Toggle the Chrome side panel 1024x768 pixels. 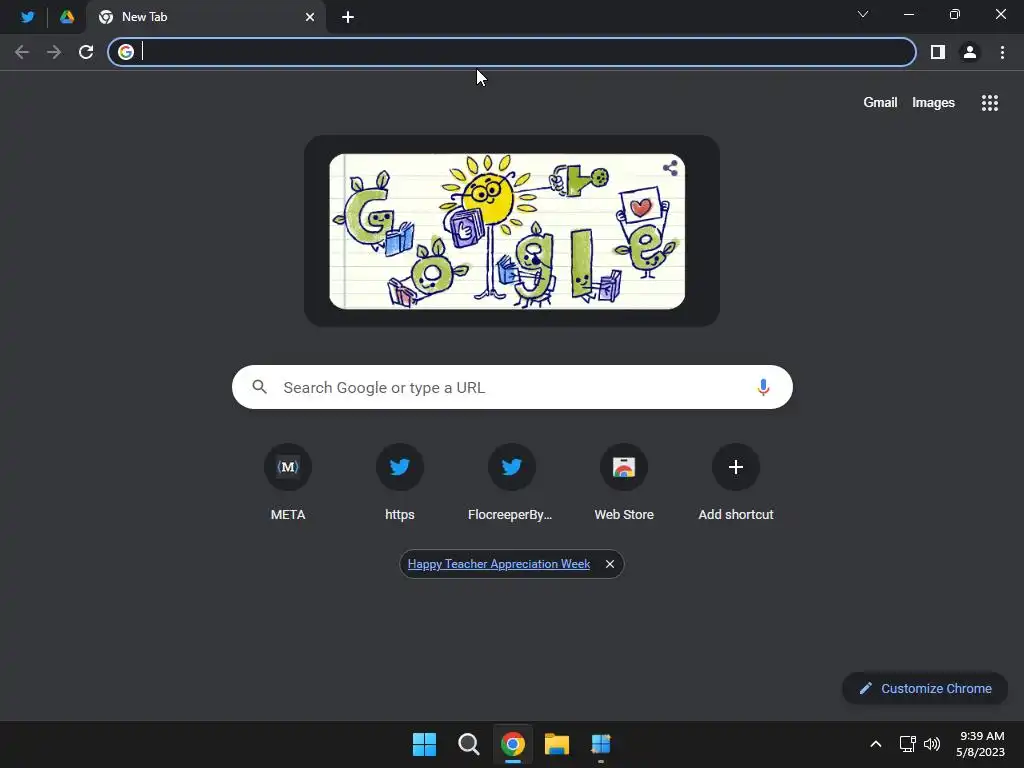click(938, 52)
